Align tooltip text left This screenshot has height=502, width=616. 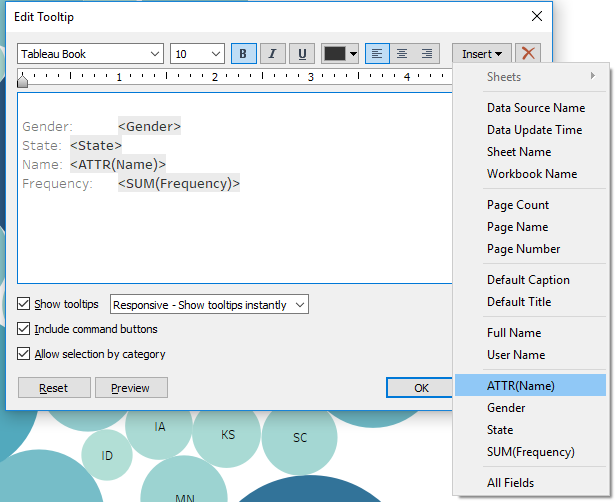point(377,53)
